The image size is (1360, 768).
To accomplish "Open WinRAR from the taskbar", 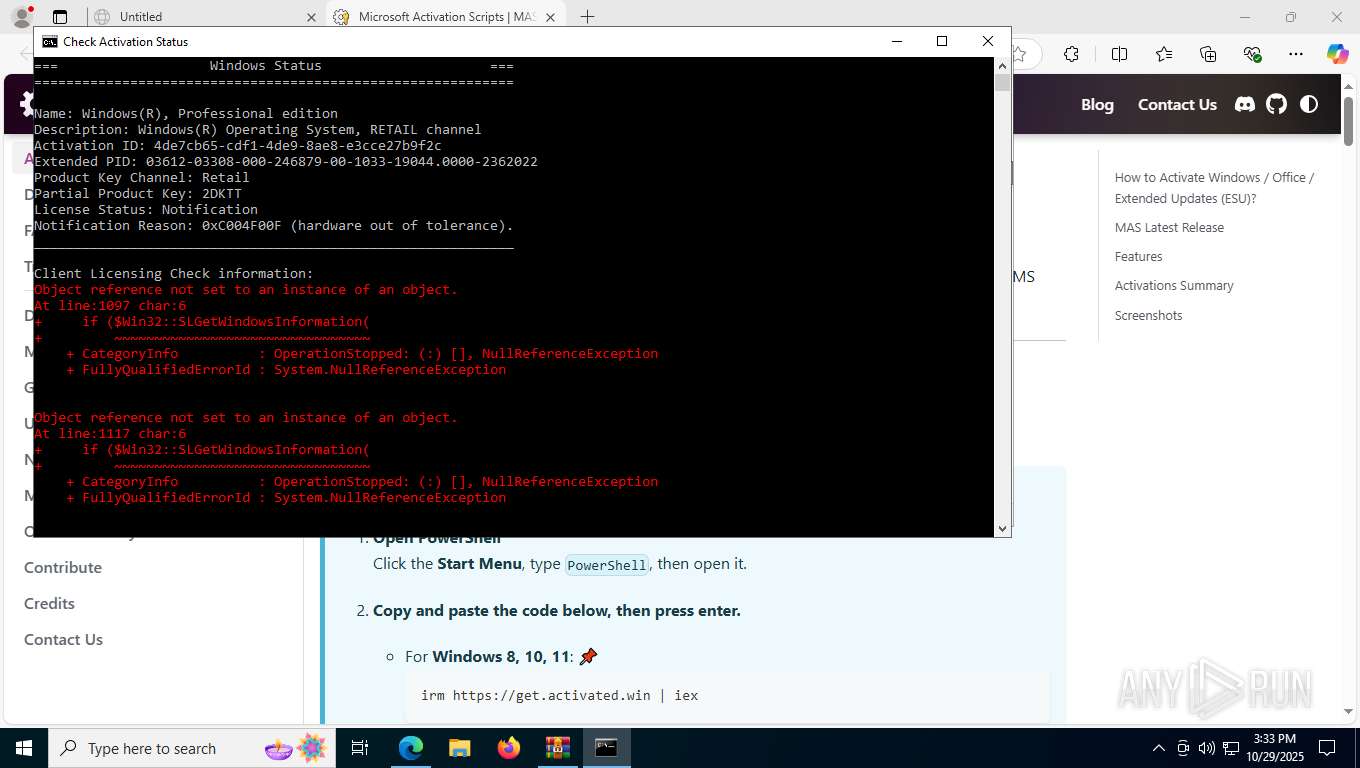I will pyautogui.click(x=557, y=748).
